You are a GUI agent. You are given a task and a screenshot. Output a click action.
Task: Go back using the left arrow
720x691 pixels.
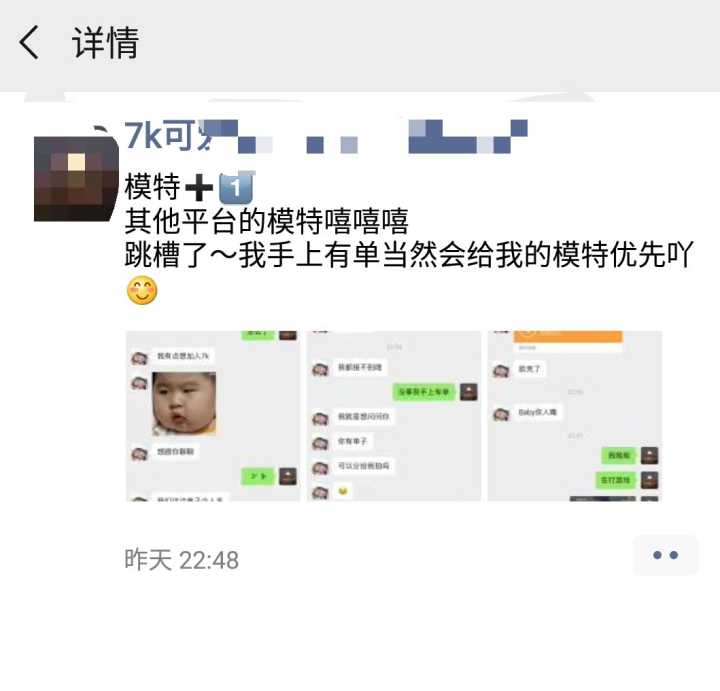click(28, 42)
